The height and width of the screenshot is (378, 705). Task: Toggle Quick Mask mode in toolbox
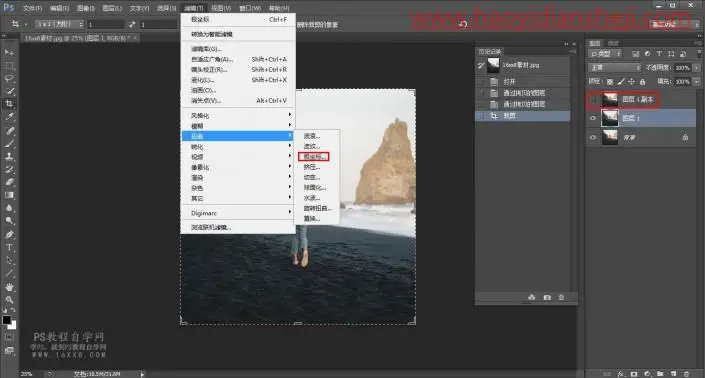tap(9, 337)
